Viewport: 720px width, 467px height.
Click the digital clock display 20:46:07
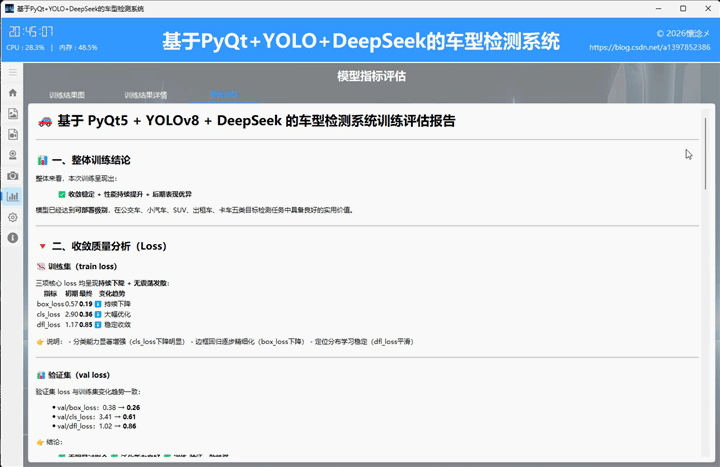pos(31,32)
